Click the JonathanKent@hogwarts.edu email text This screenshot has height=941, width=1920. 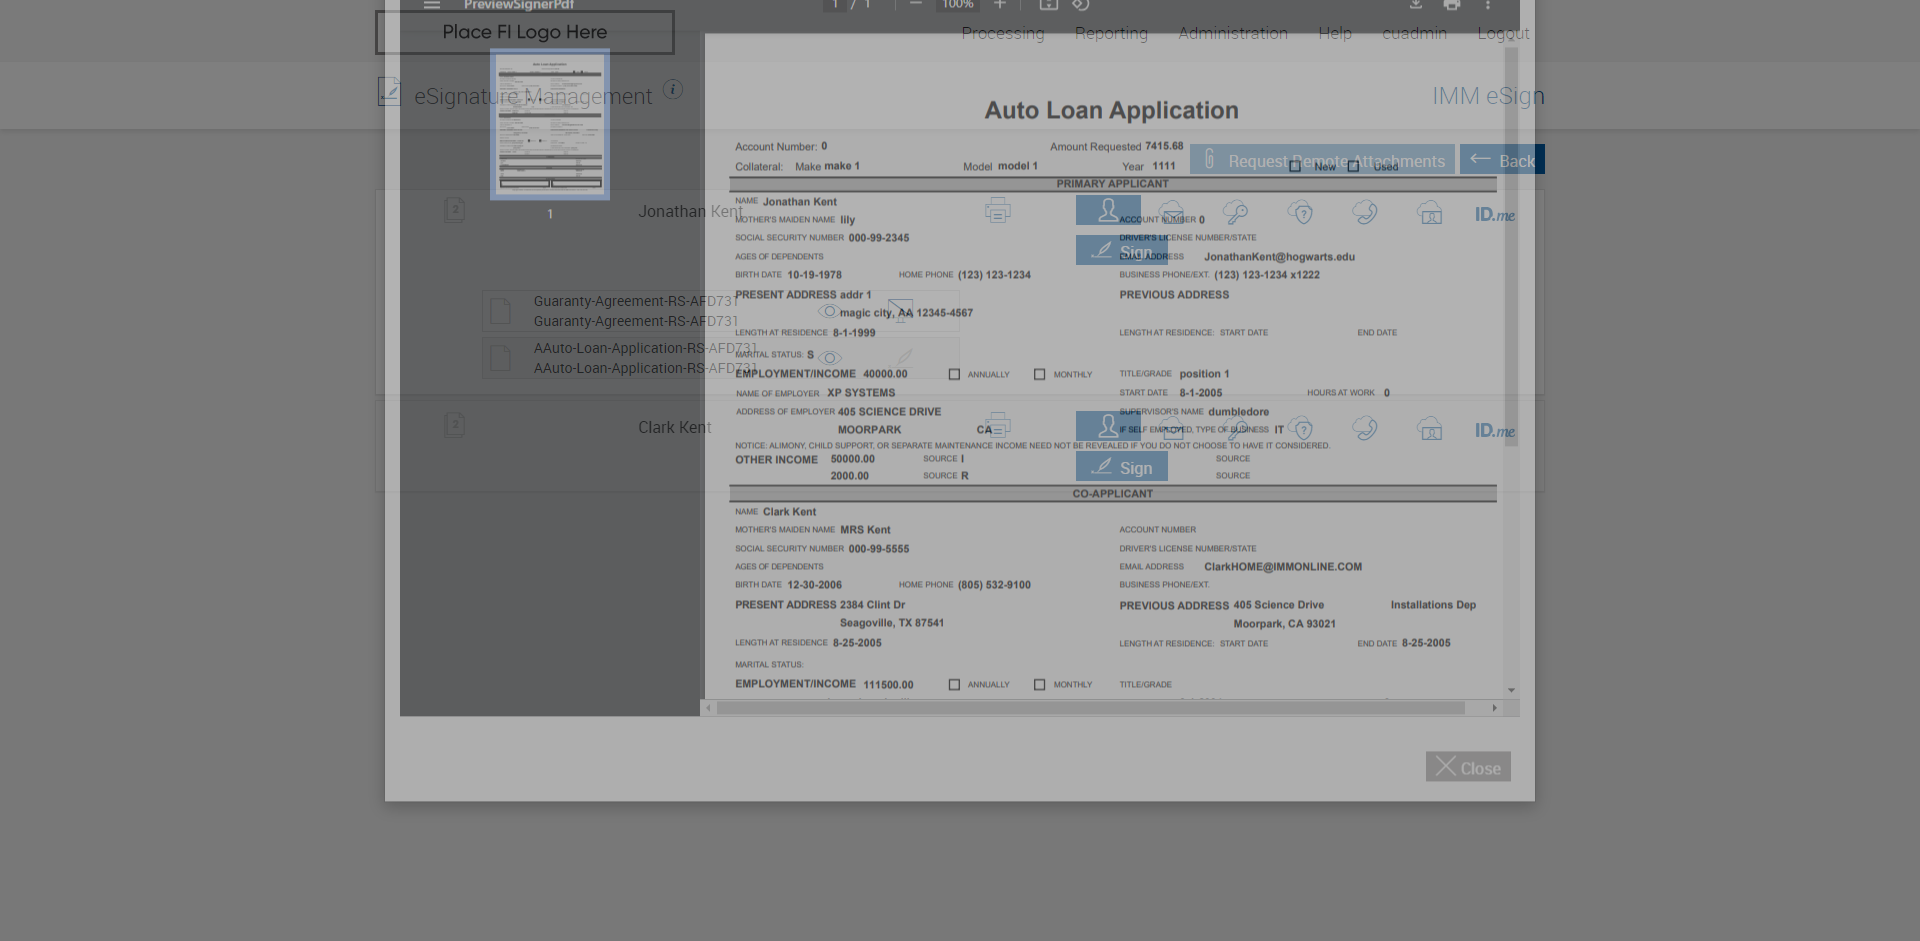pos(1280,257)
